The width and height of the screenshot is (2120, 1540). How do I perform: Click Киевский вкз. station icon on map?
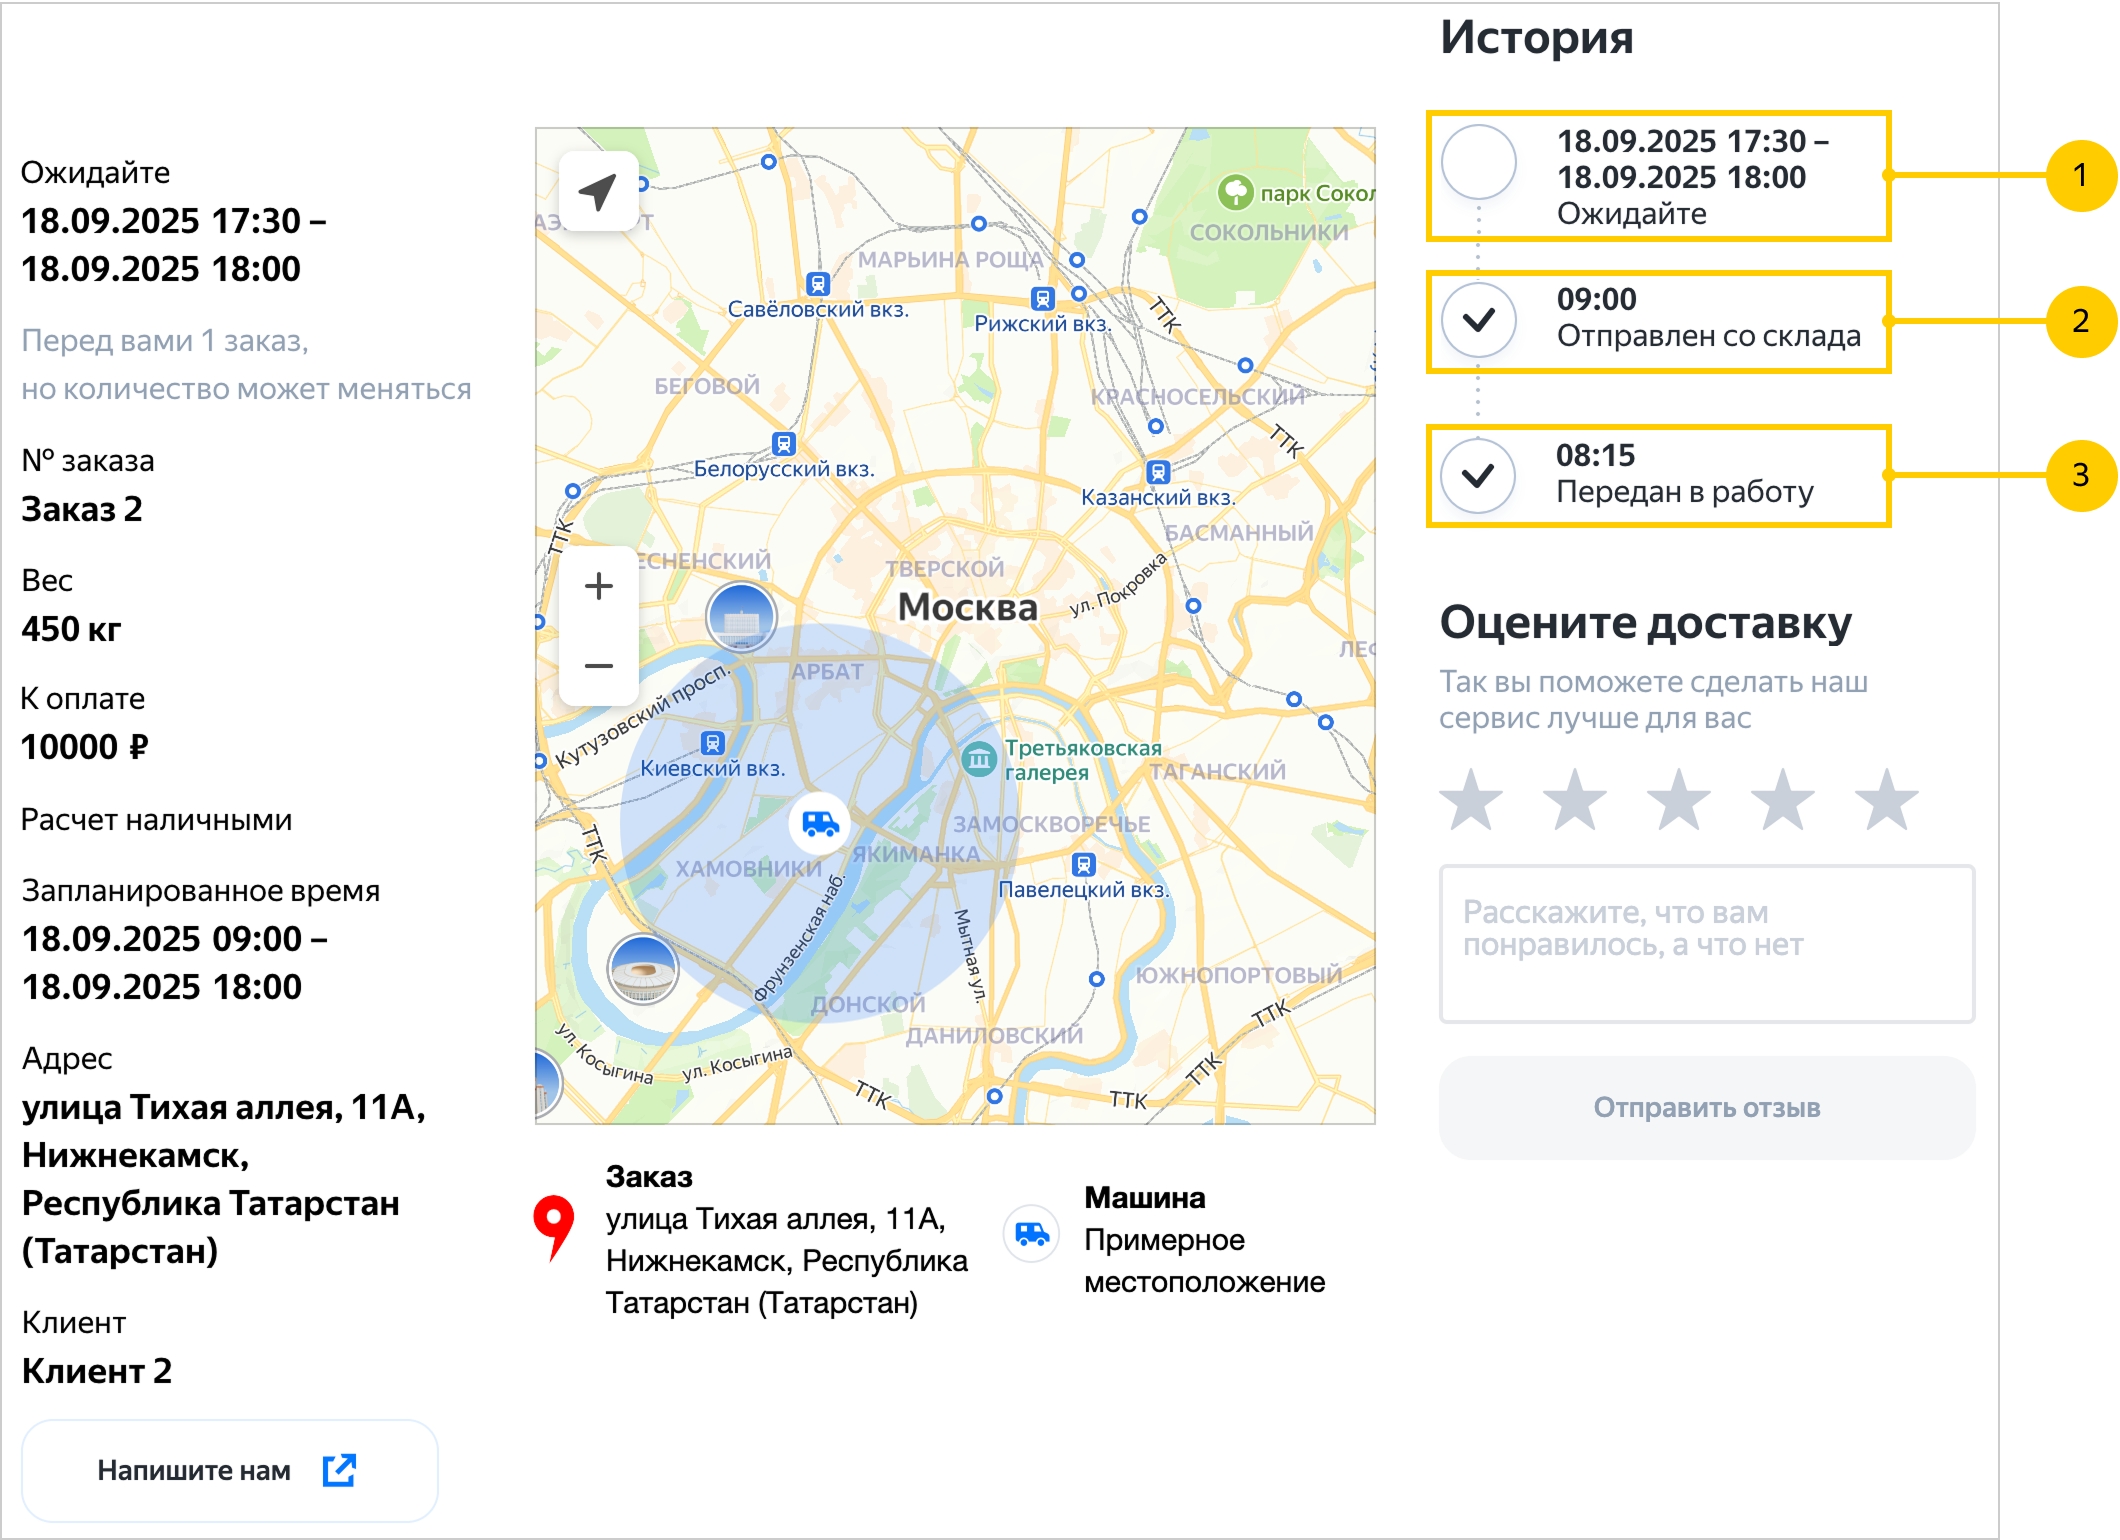click(x=712, y=743)
